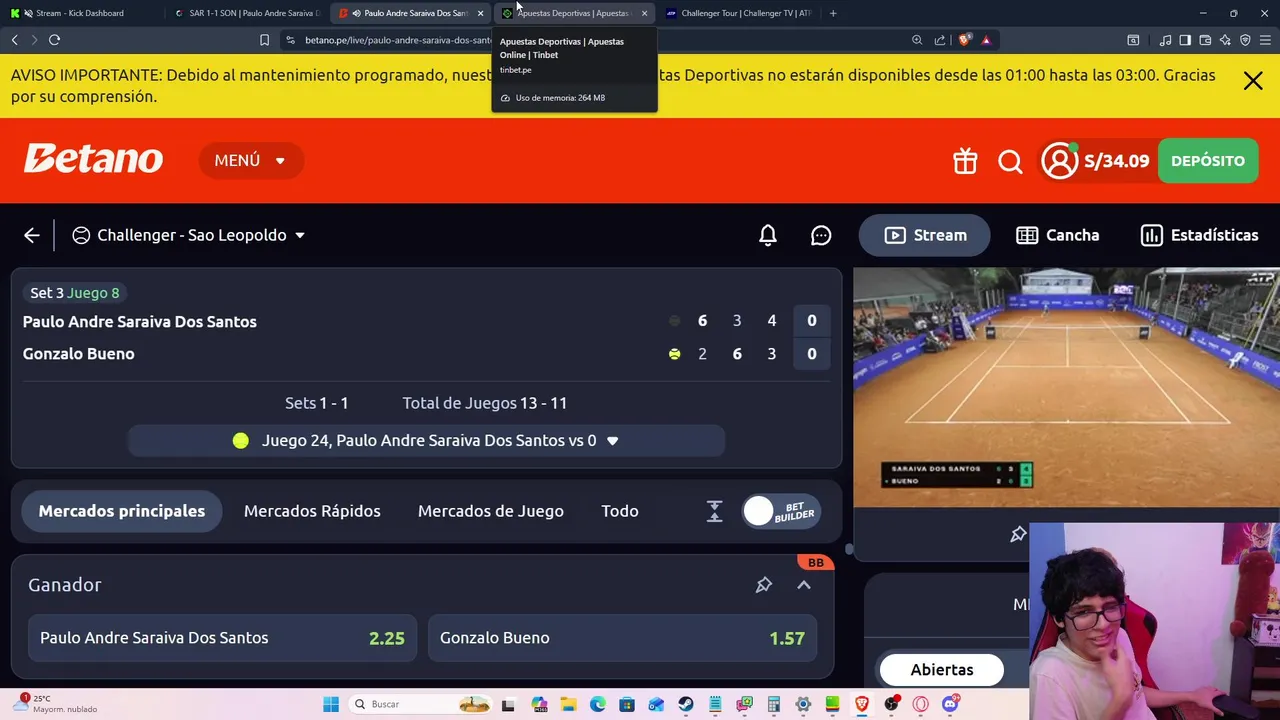Switch to the Stream view
The height and width of the screenshot is (720, 1280).
pos(924,235)
